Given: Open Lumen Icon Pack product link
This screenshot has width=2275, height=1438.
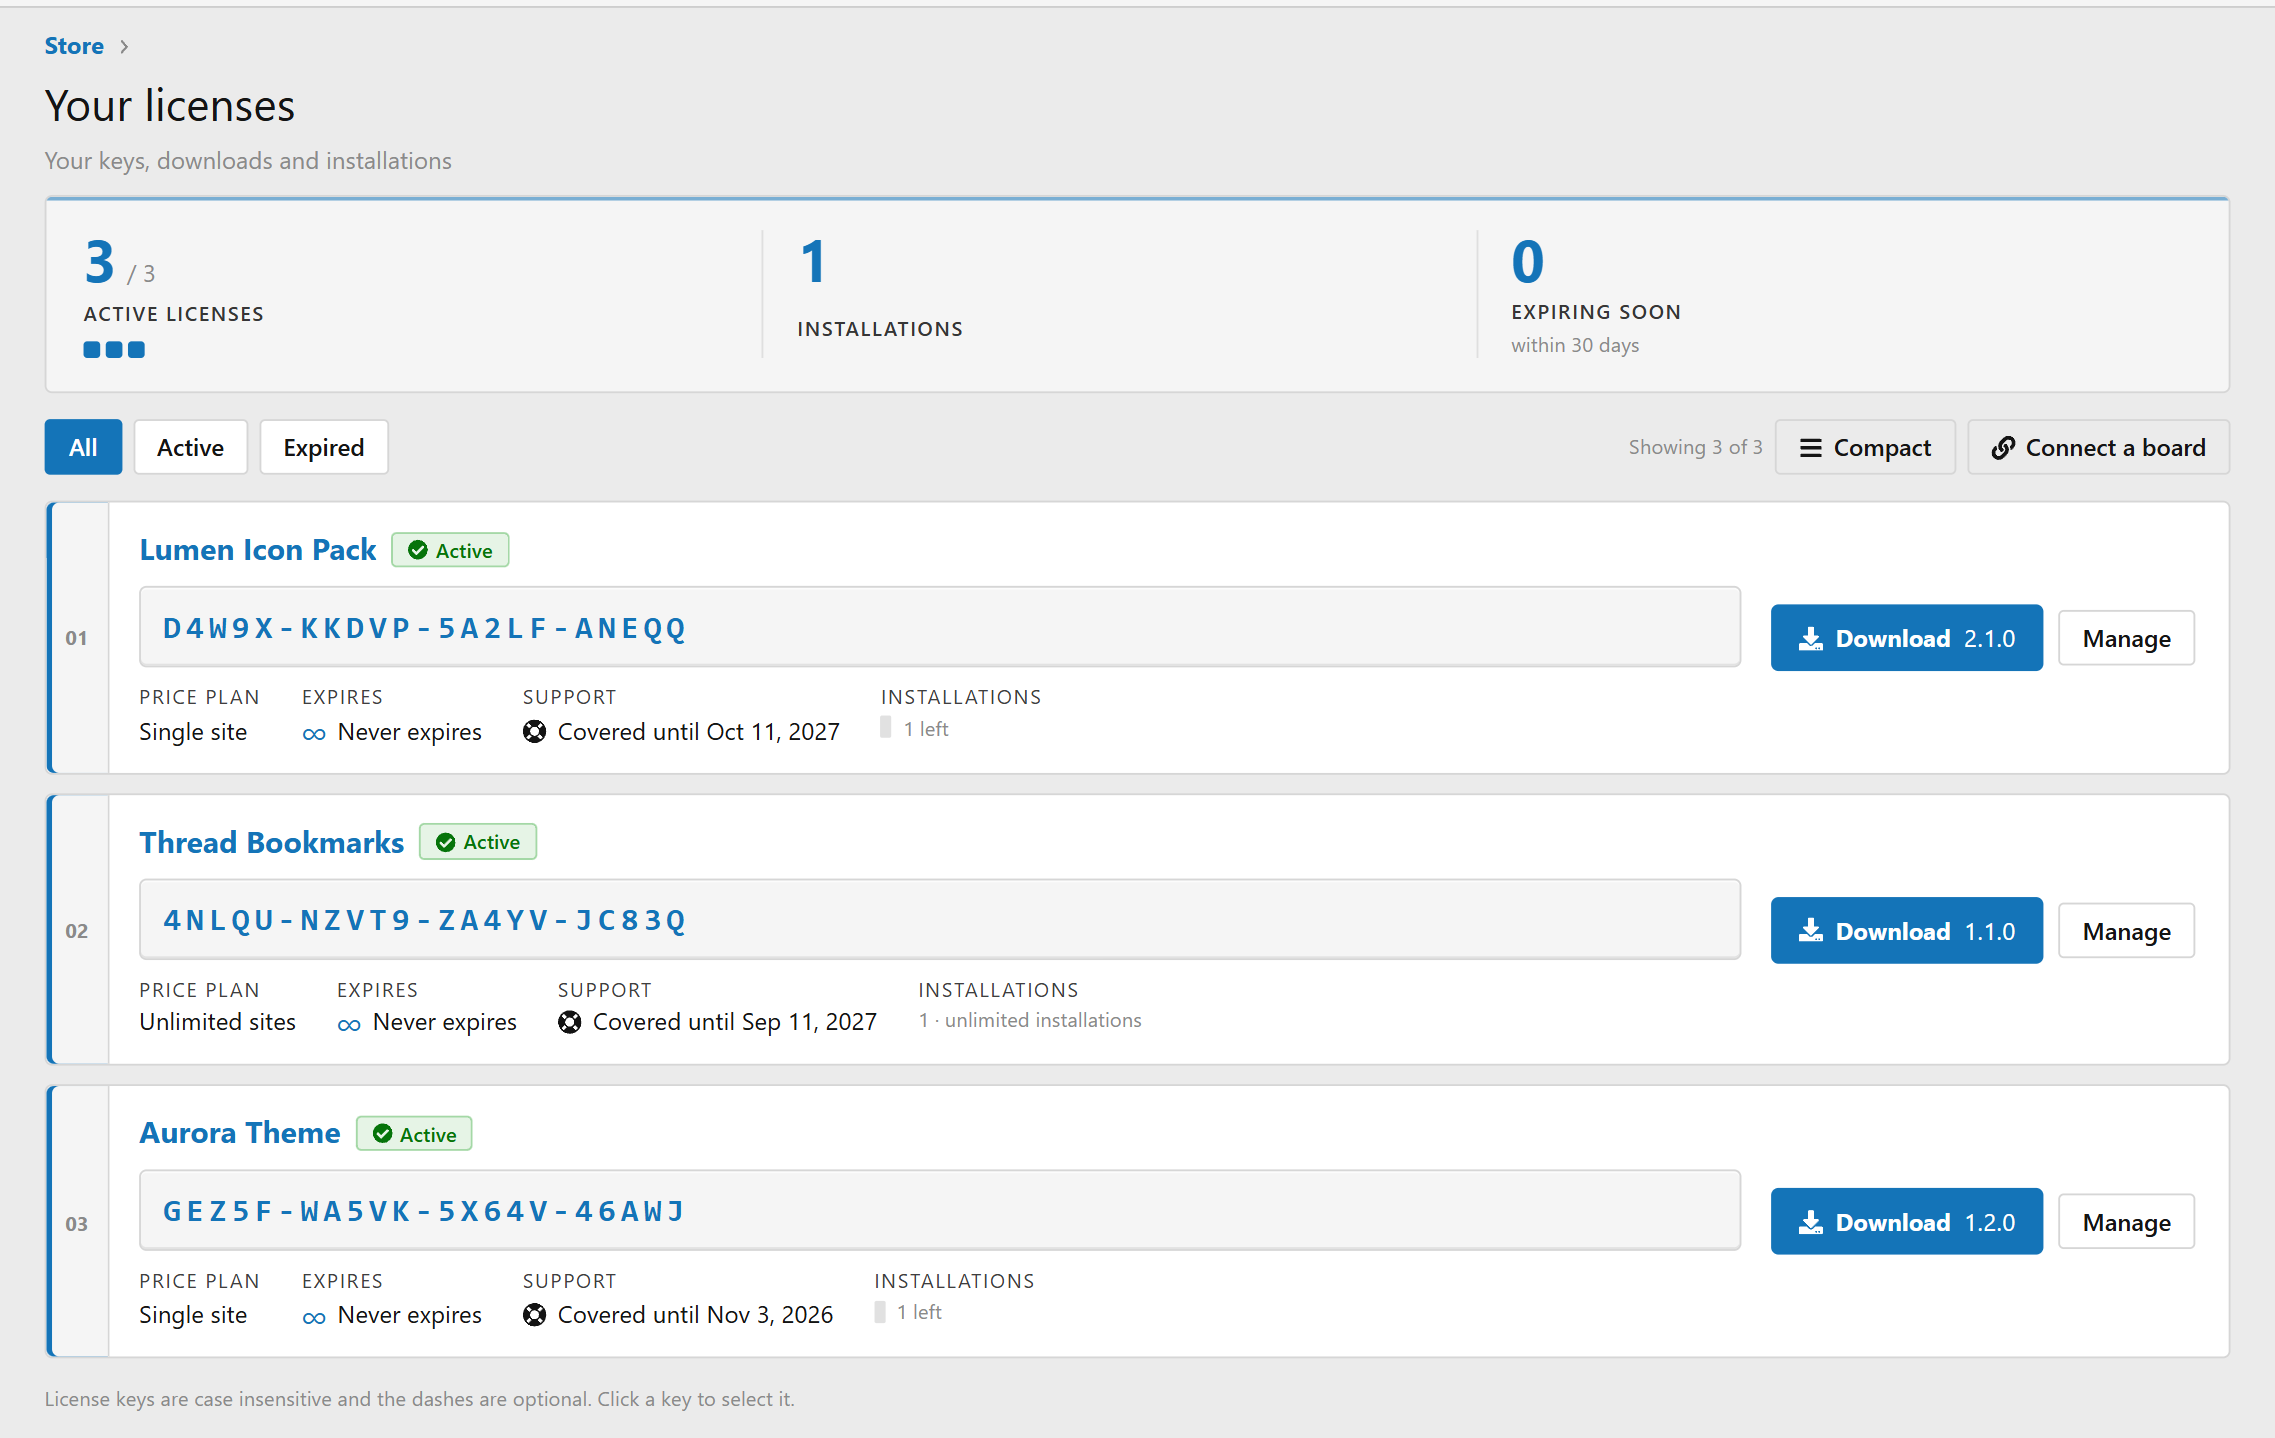Looking at the screenshot, I should pos(258,550).
